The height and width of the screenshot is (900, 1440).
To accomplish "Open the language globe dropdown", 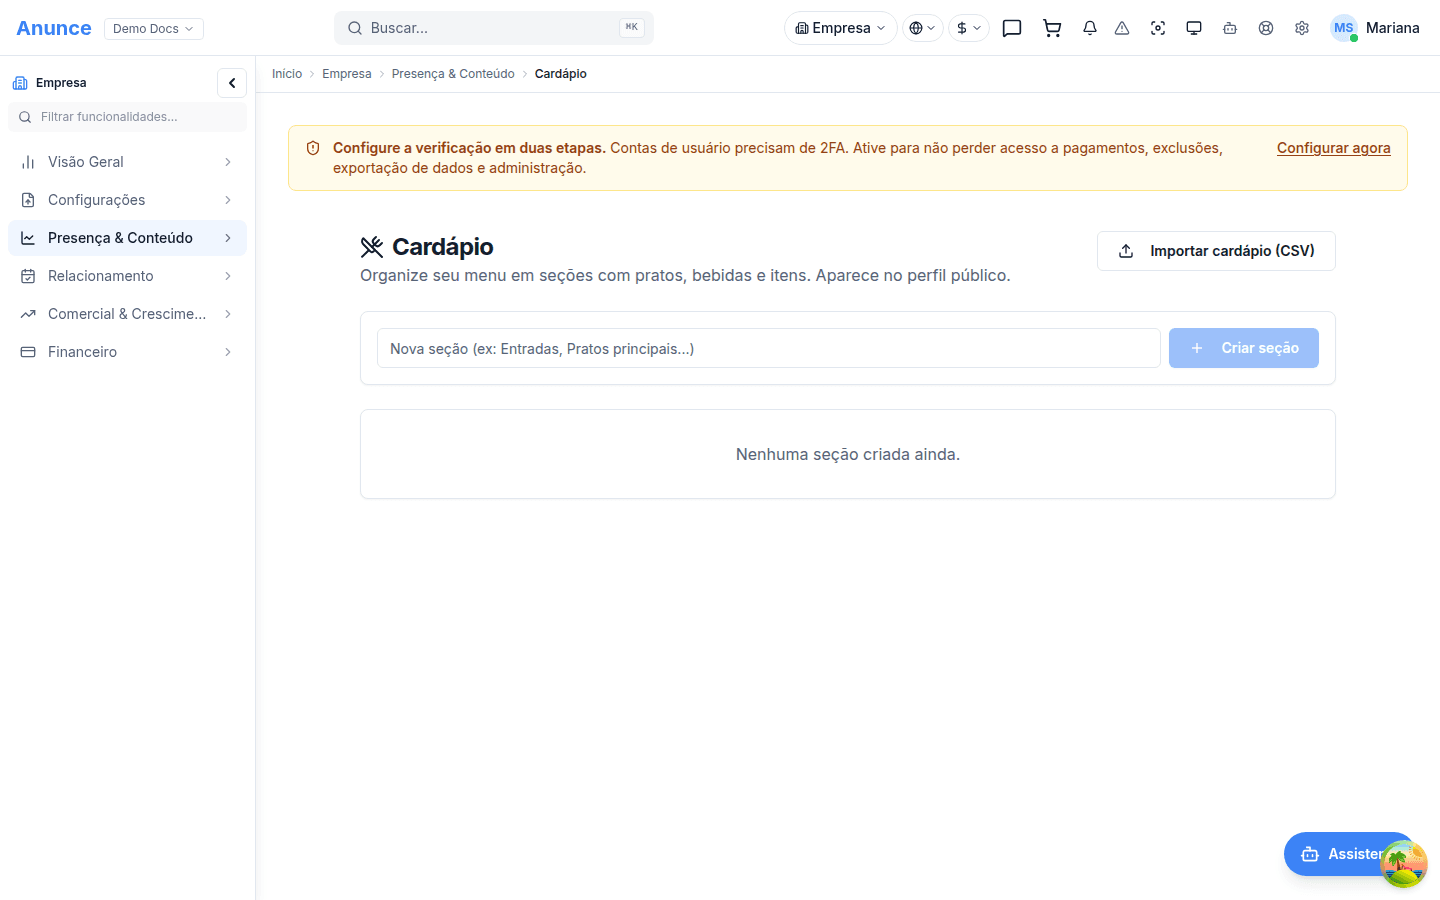I will (923, 28).
